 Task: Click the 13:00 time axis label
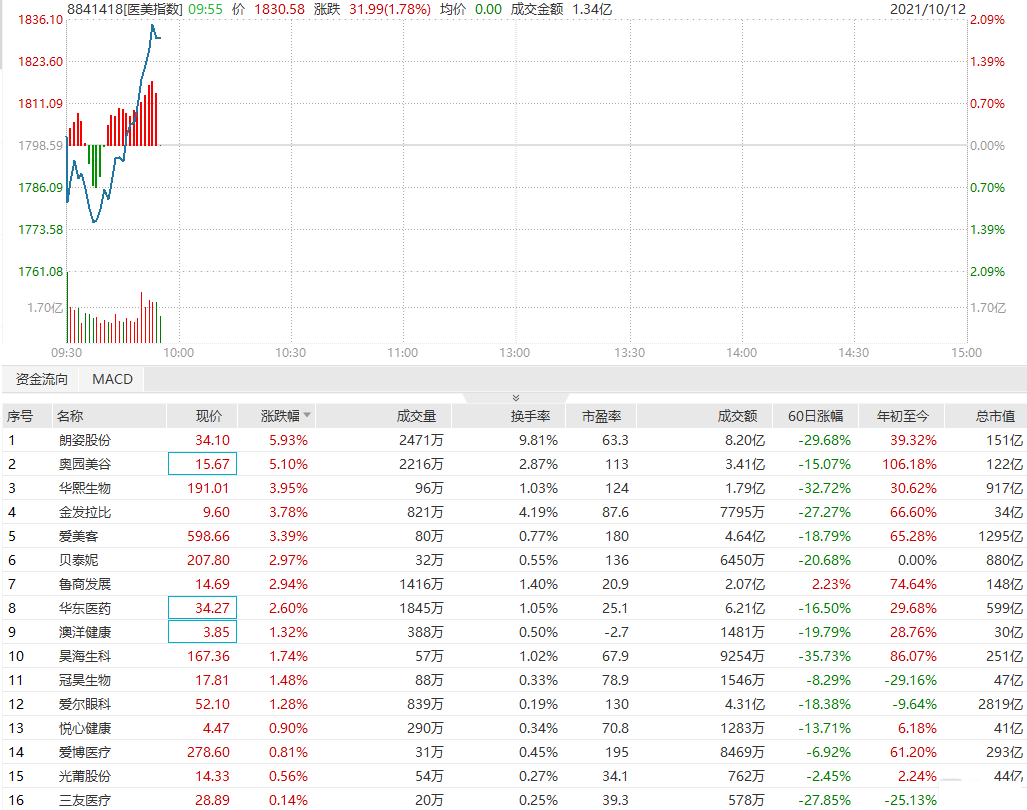point(515,353)
